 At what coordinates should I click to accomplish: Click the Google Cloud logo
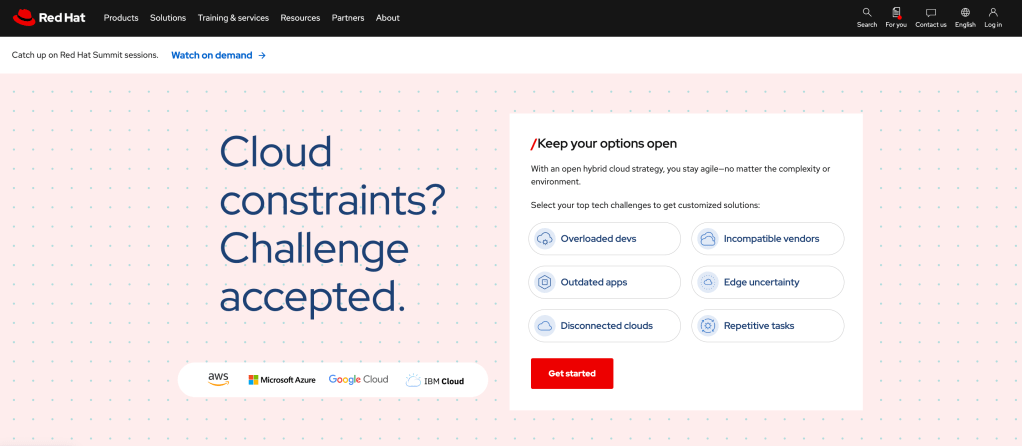pyautogui.click(x=358, y=380)
